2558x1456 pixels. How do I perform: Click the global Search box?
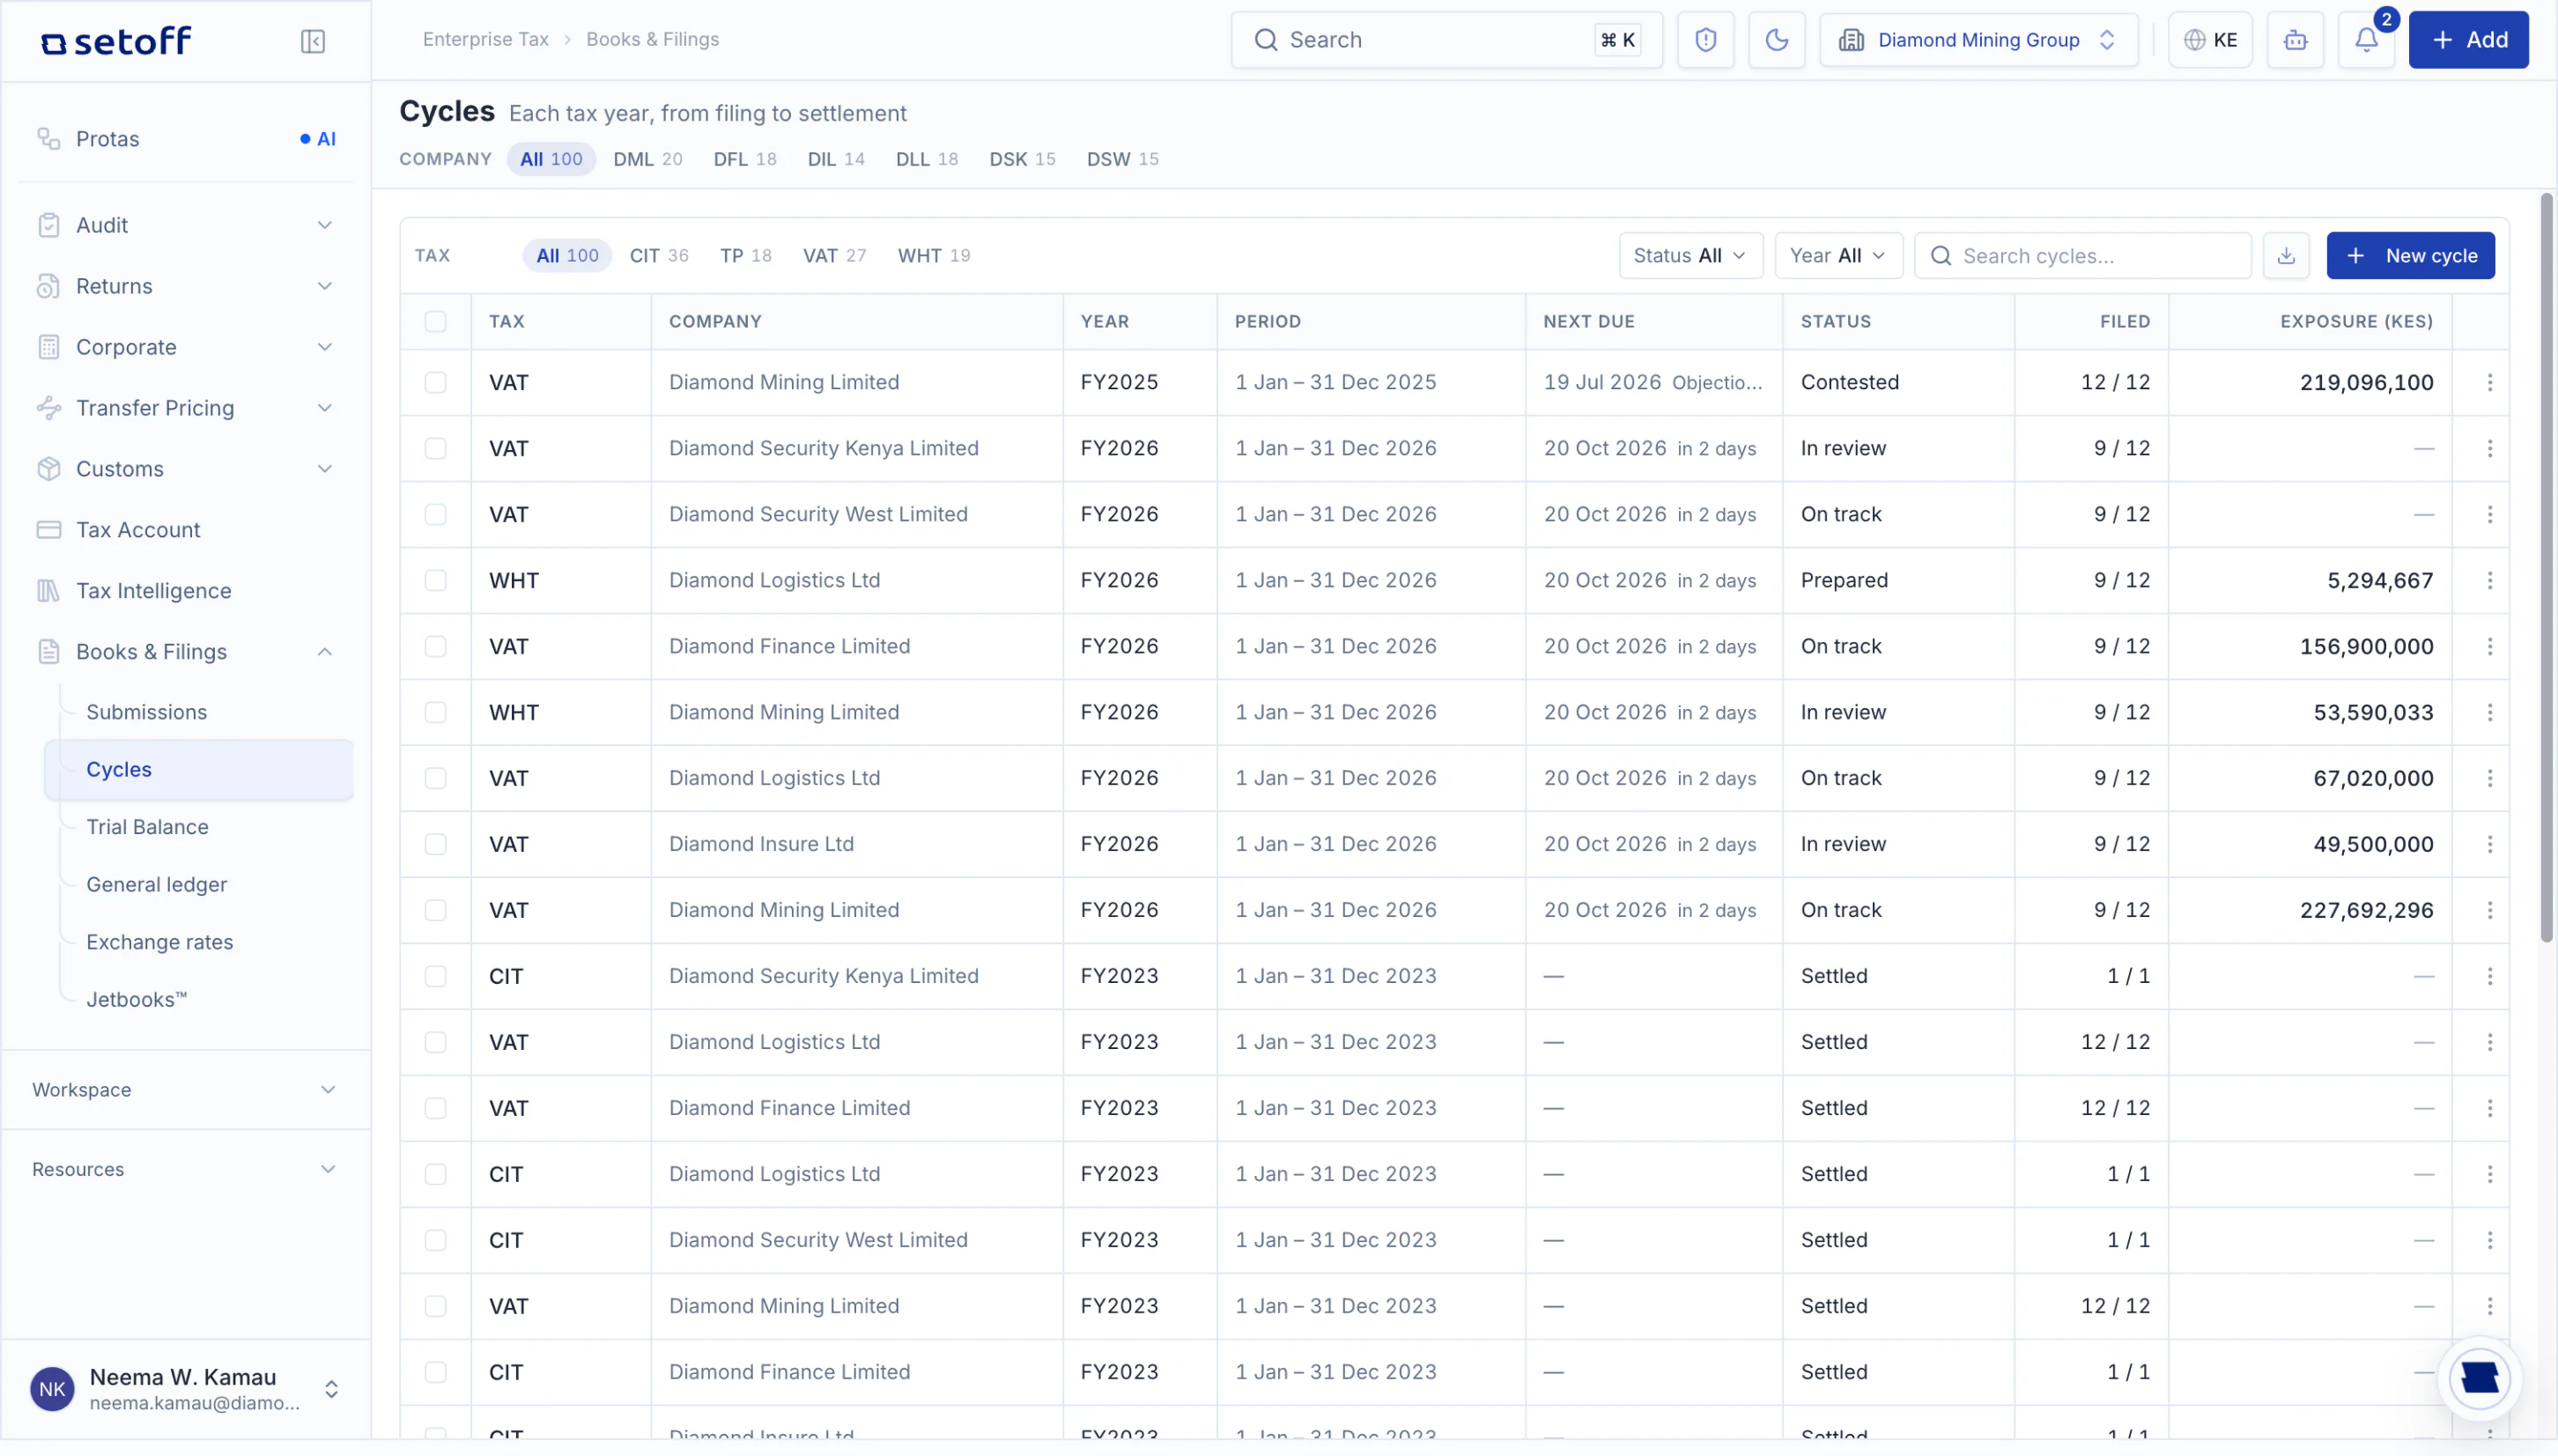(x=1446, y=40)
